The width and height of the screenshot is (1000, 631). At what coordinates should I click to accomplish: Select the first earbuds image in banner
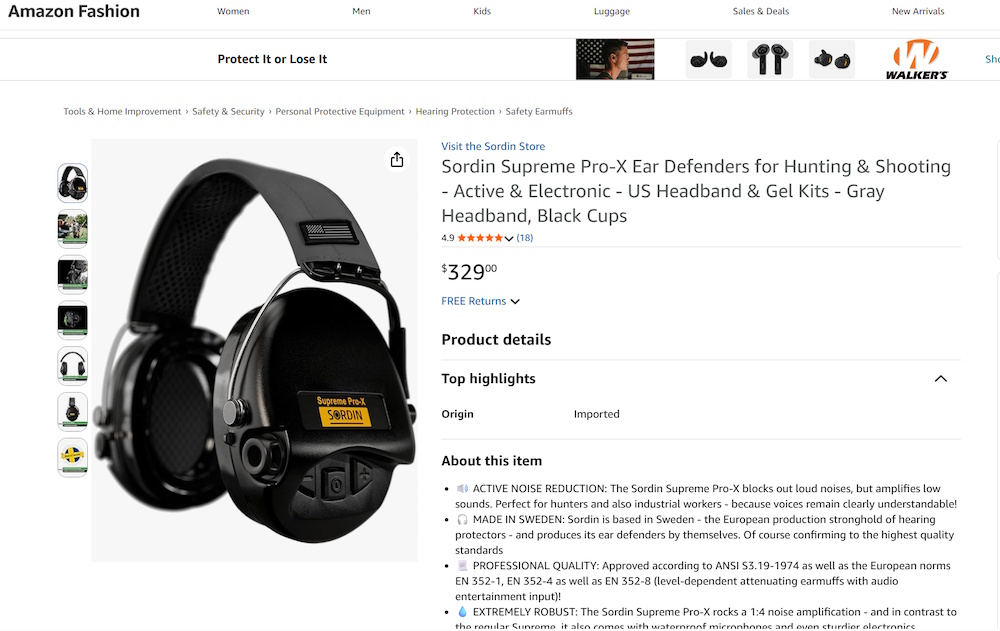[709, 59]
